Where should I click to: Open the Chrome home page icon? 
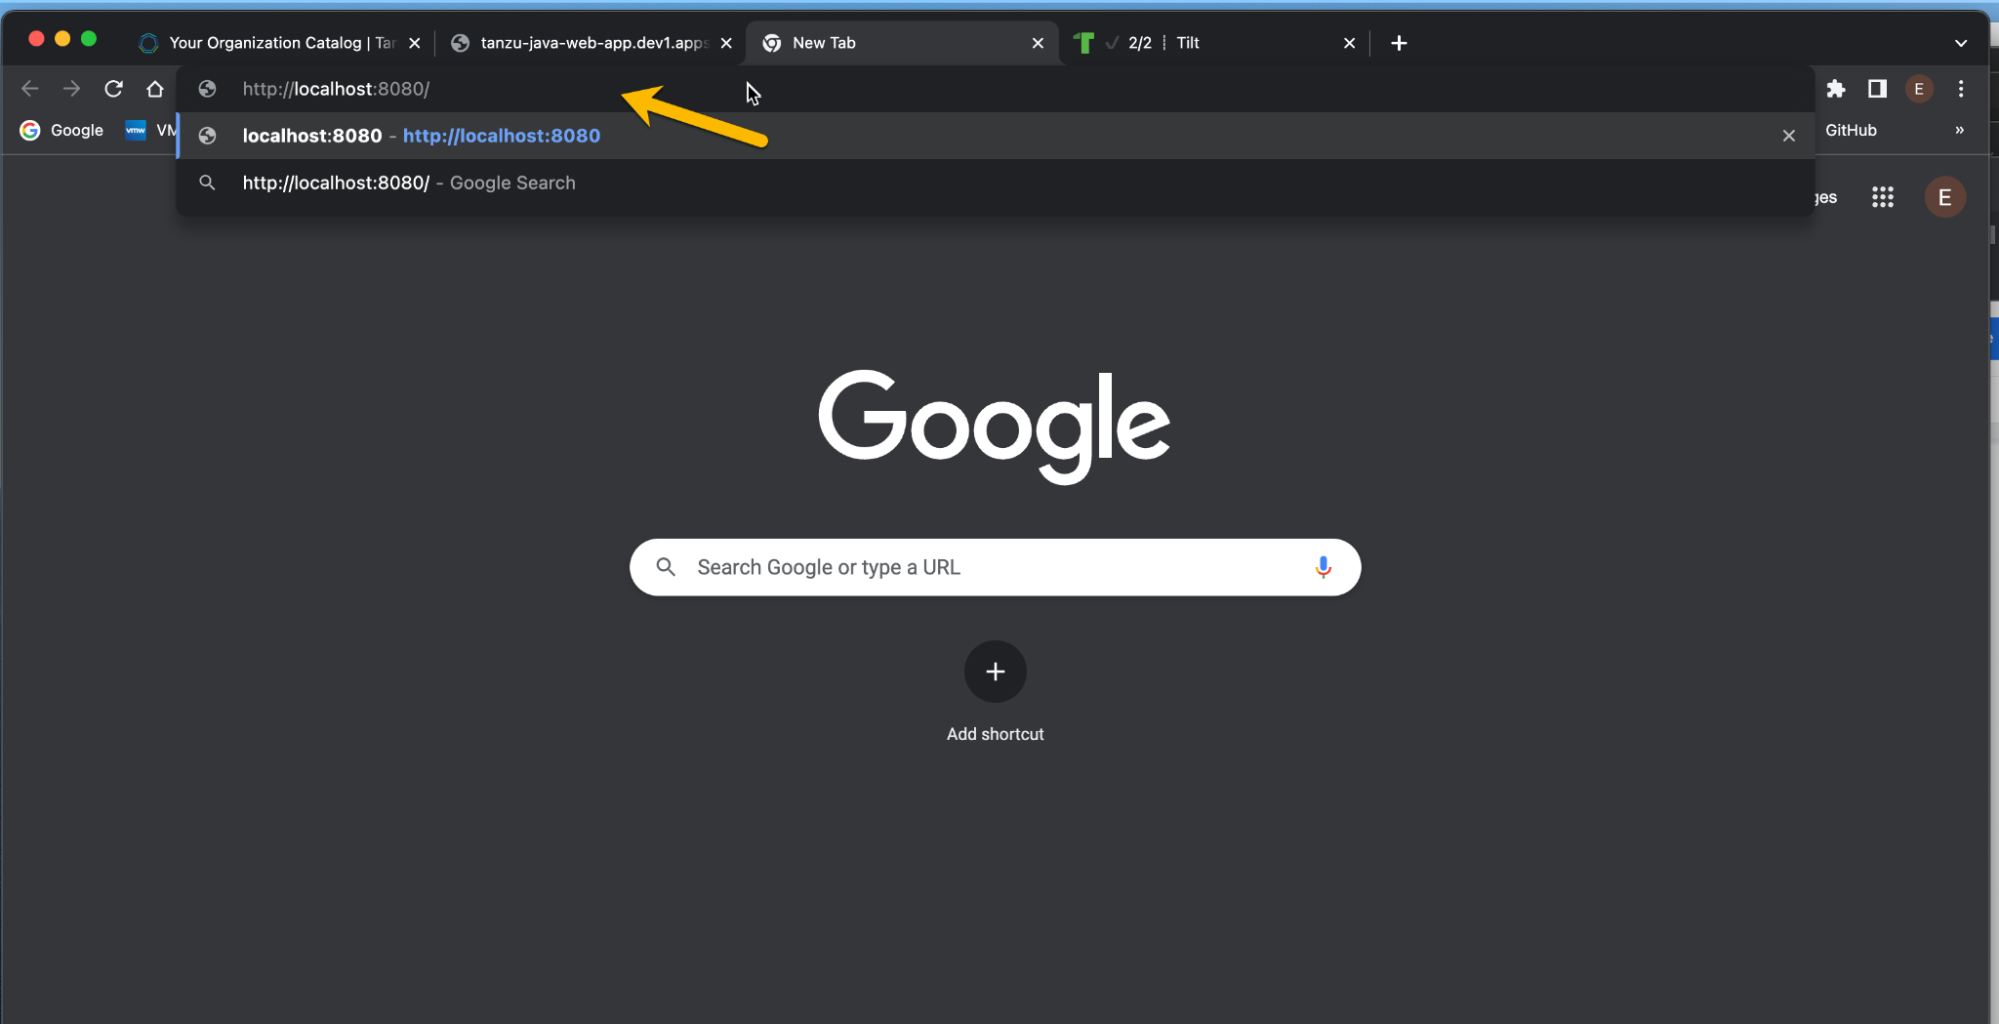(x=155, y=89)
